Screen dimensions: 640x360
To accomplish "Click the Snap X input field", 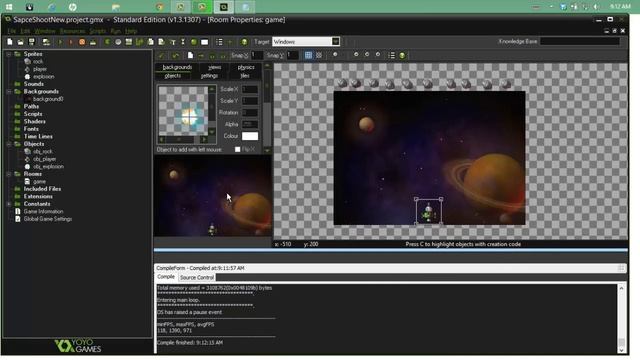I will click(257, 55).
